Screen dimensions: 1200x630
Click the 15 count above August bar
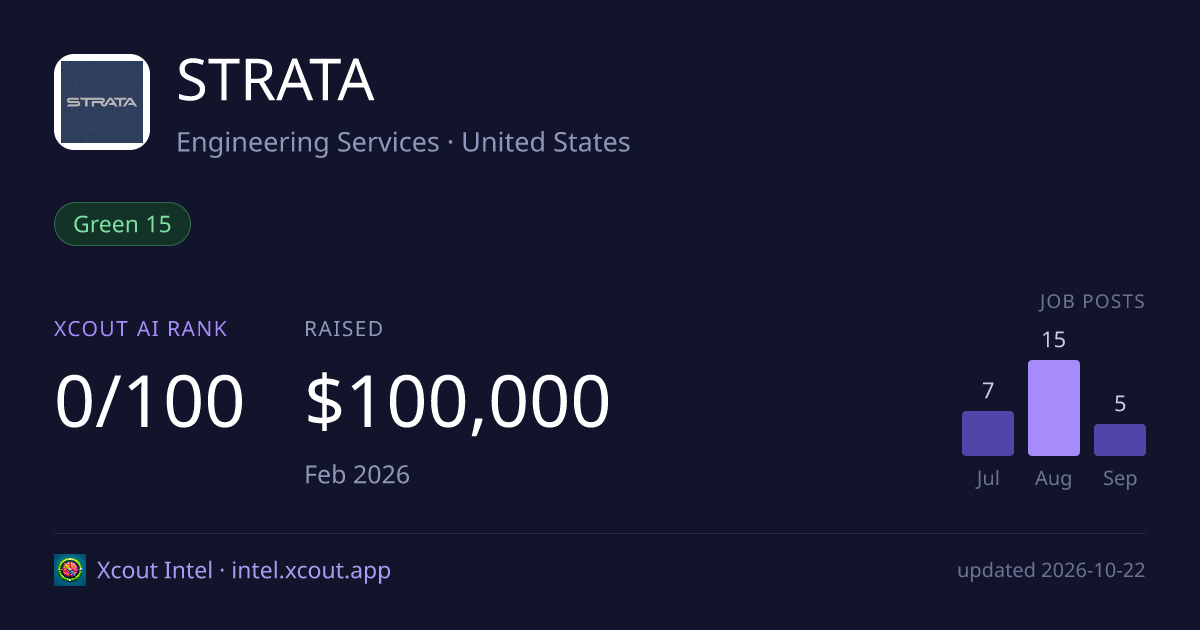tap(1054, 340)
